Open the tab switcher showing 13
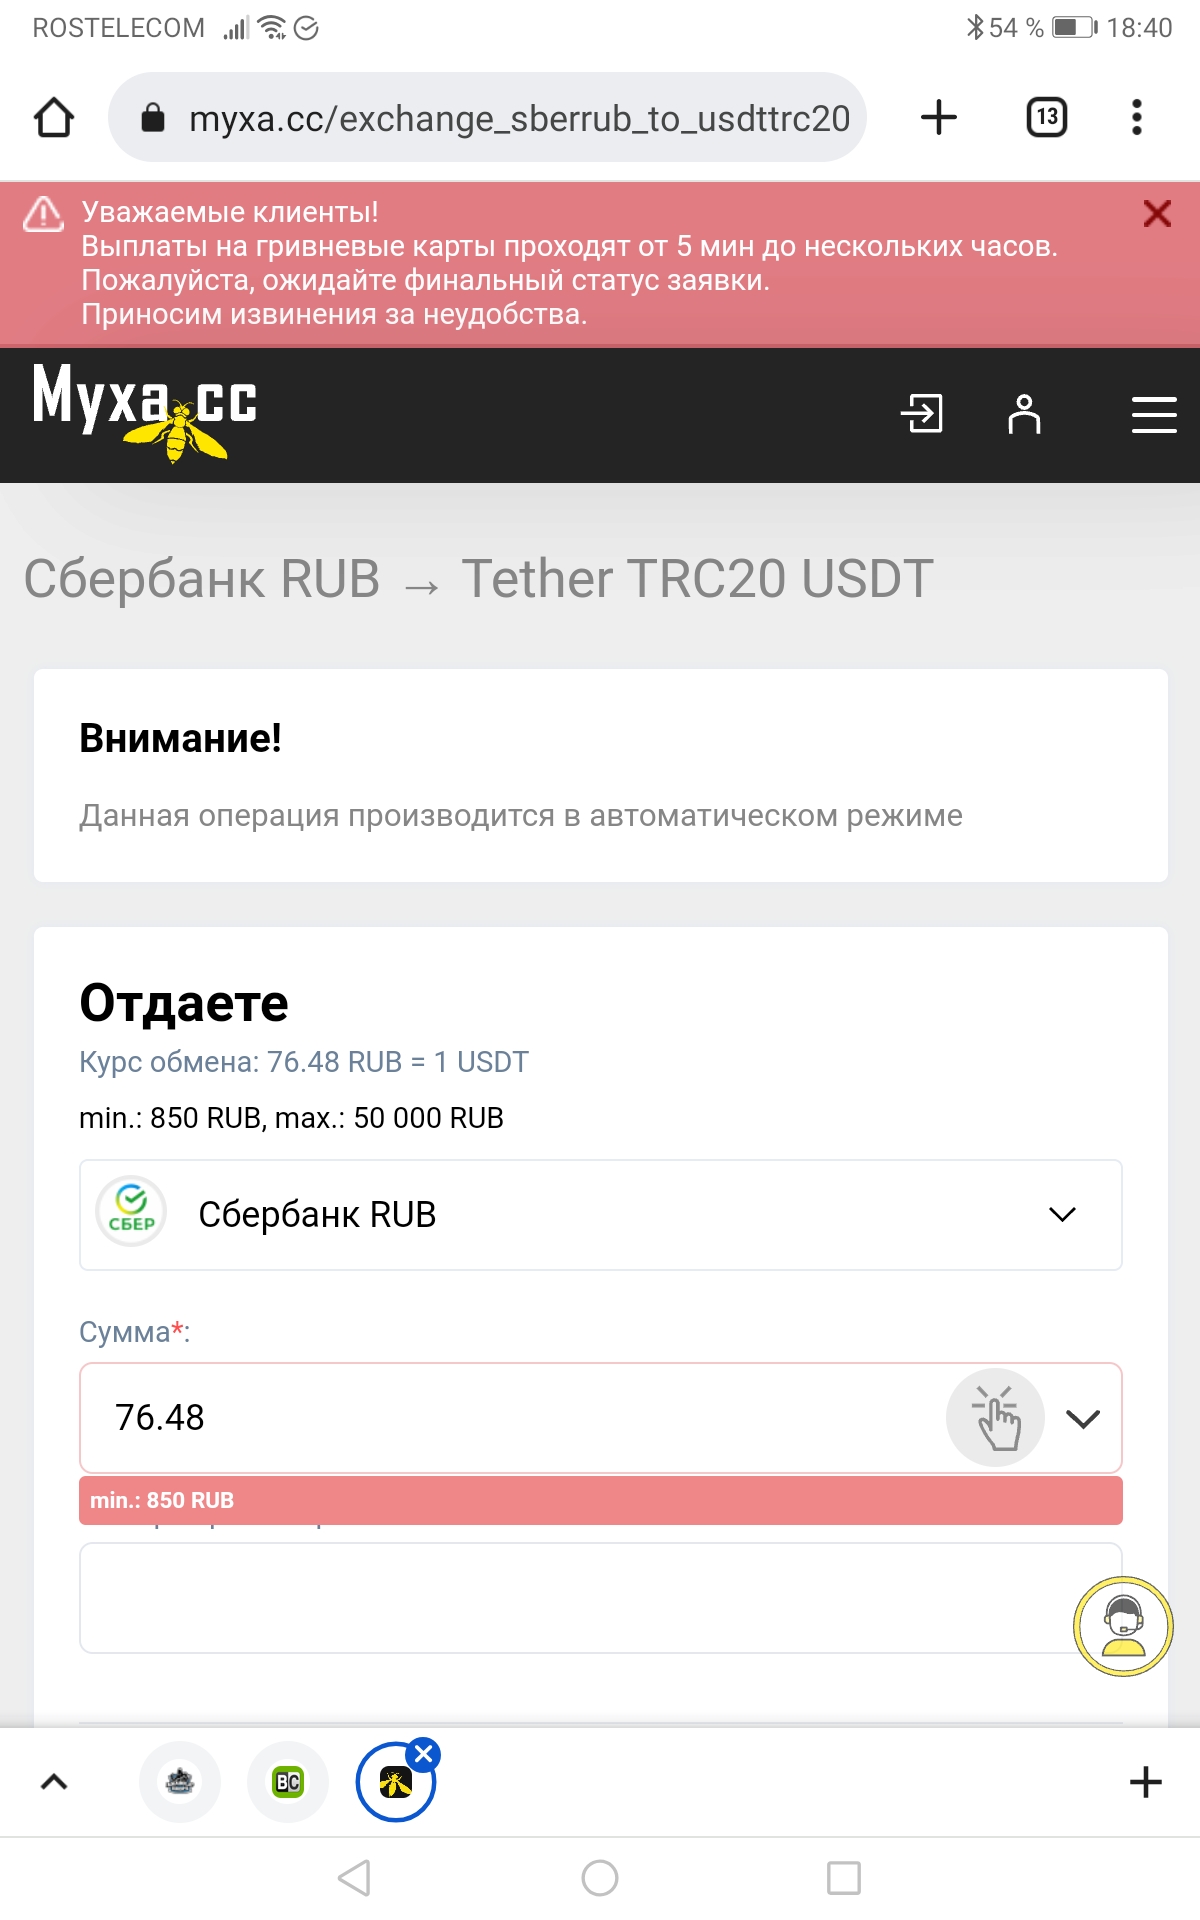 1046,118
